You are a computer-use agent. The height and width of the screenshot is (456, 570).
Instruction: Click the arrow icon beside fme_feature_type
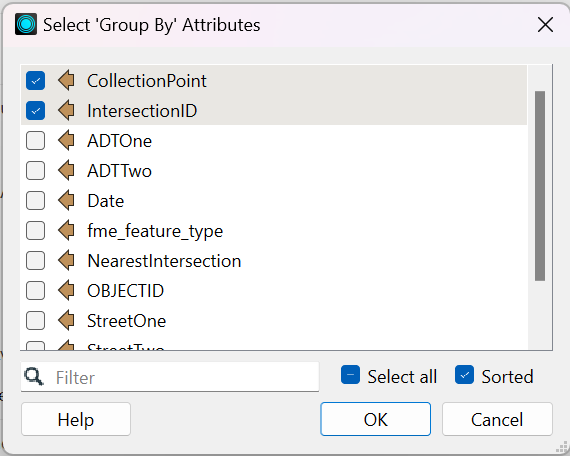point(67,231)
